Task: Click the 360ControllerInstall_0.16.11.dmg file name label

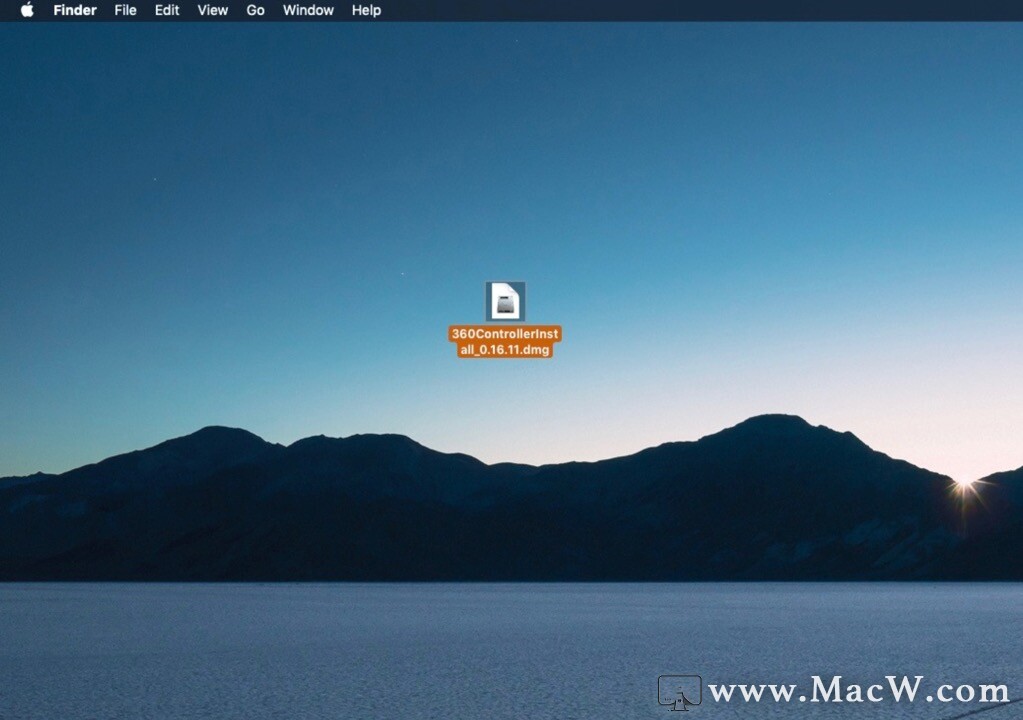Action: point(505,342)
